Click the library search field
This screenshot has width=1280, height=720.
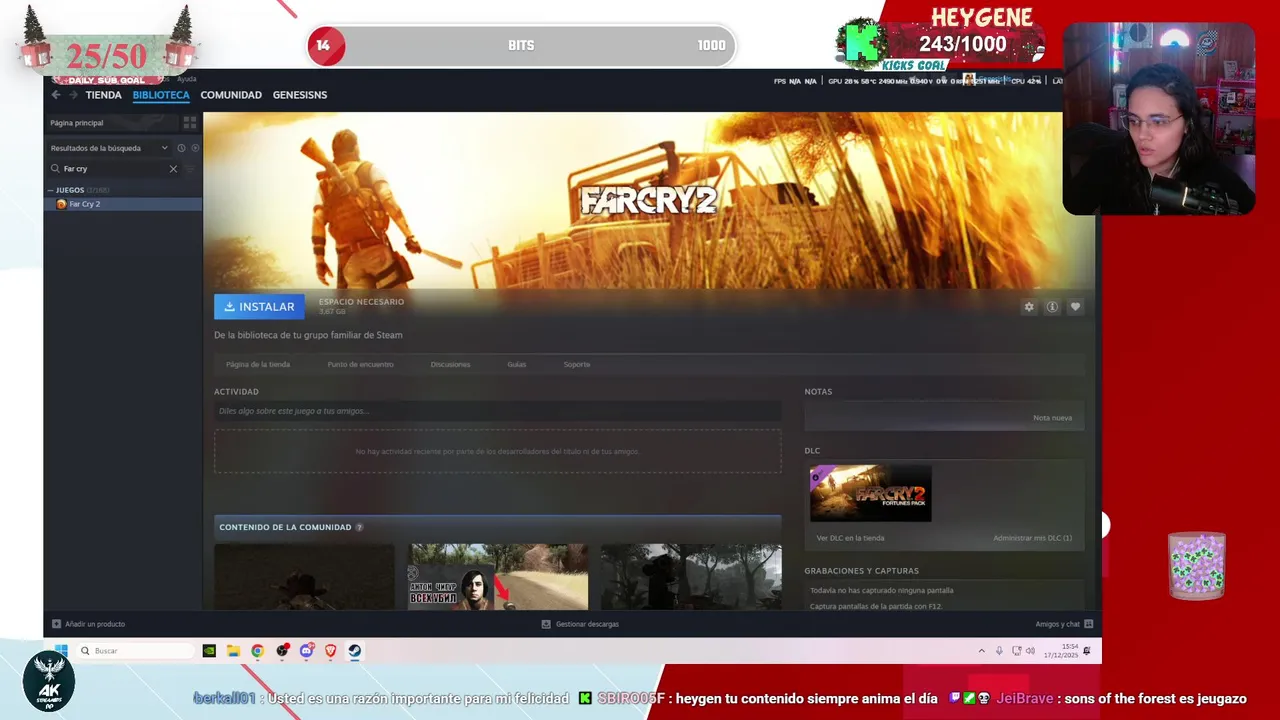click(115, 169)
